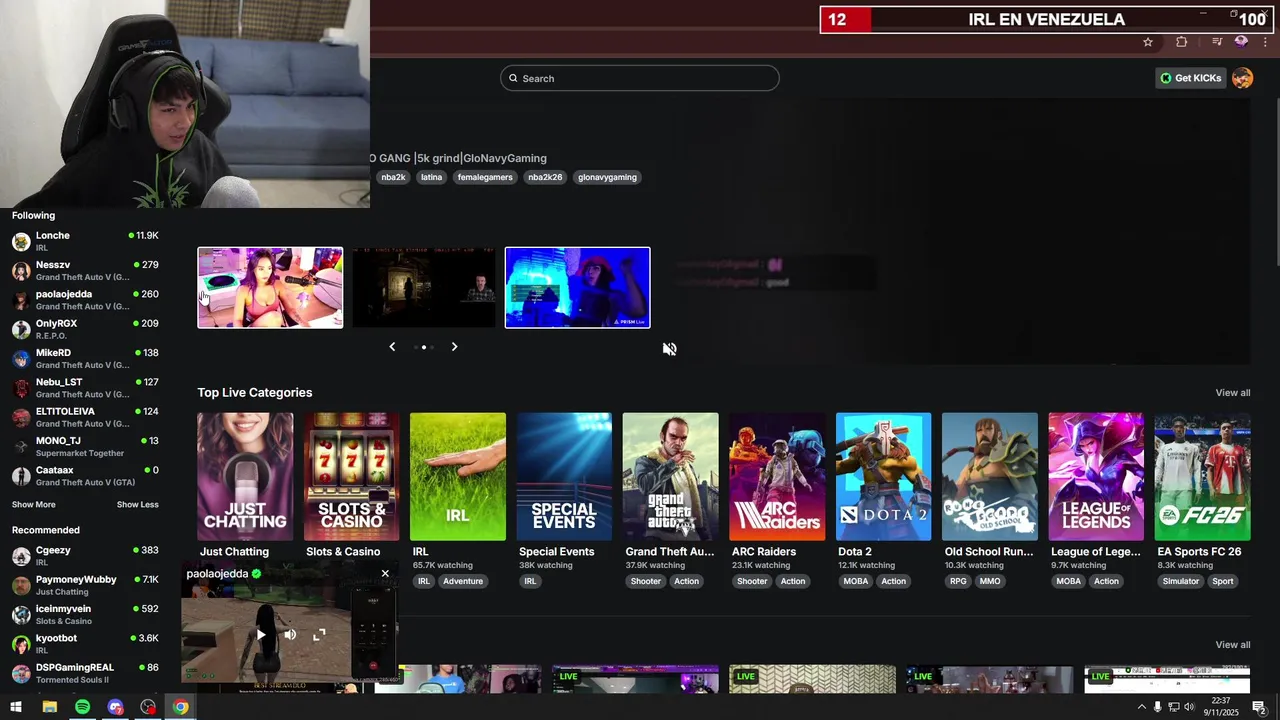
Task: Open the Slots & Casino category card
Action: point(351,477)
